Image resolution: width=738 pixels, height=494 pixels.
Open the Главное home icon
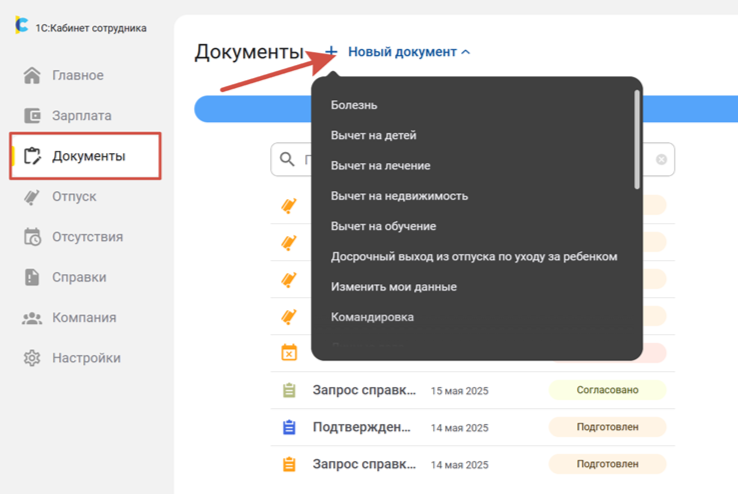click(32, 75)
